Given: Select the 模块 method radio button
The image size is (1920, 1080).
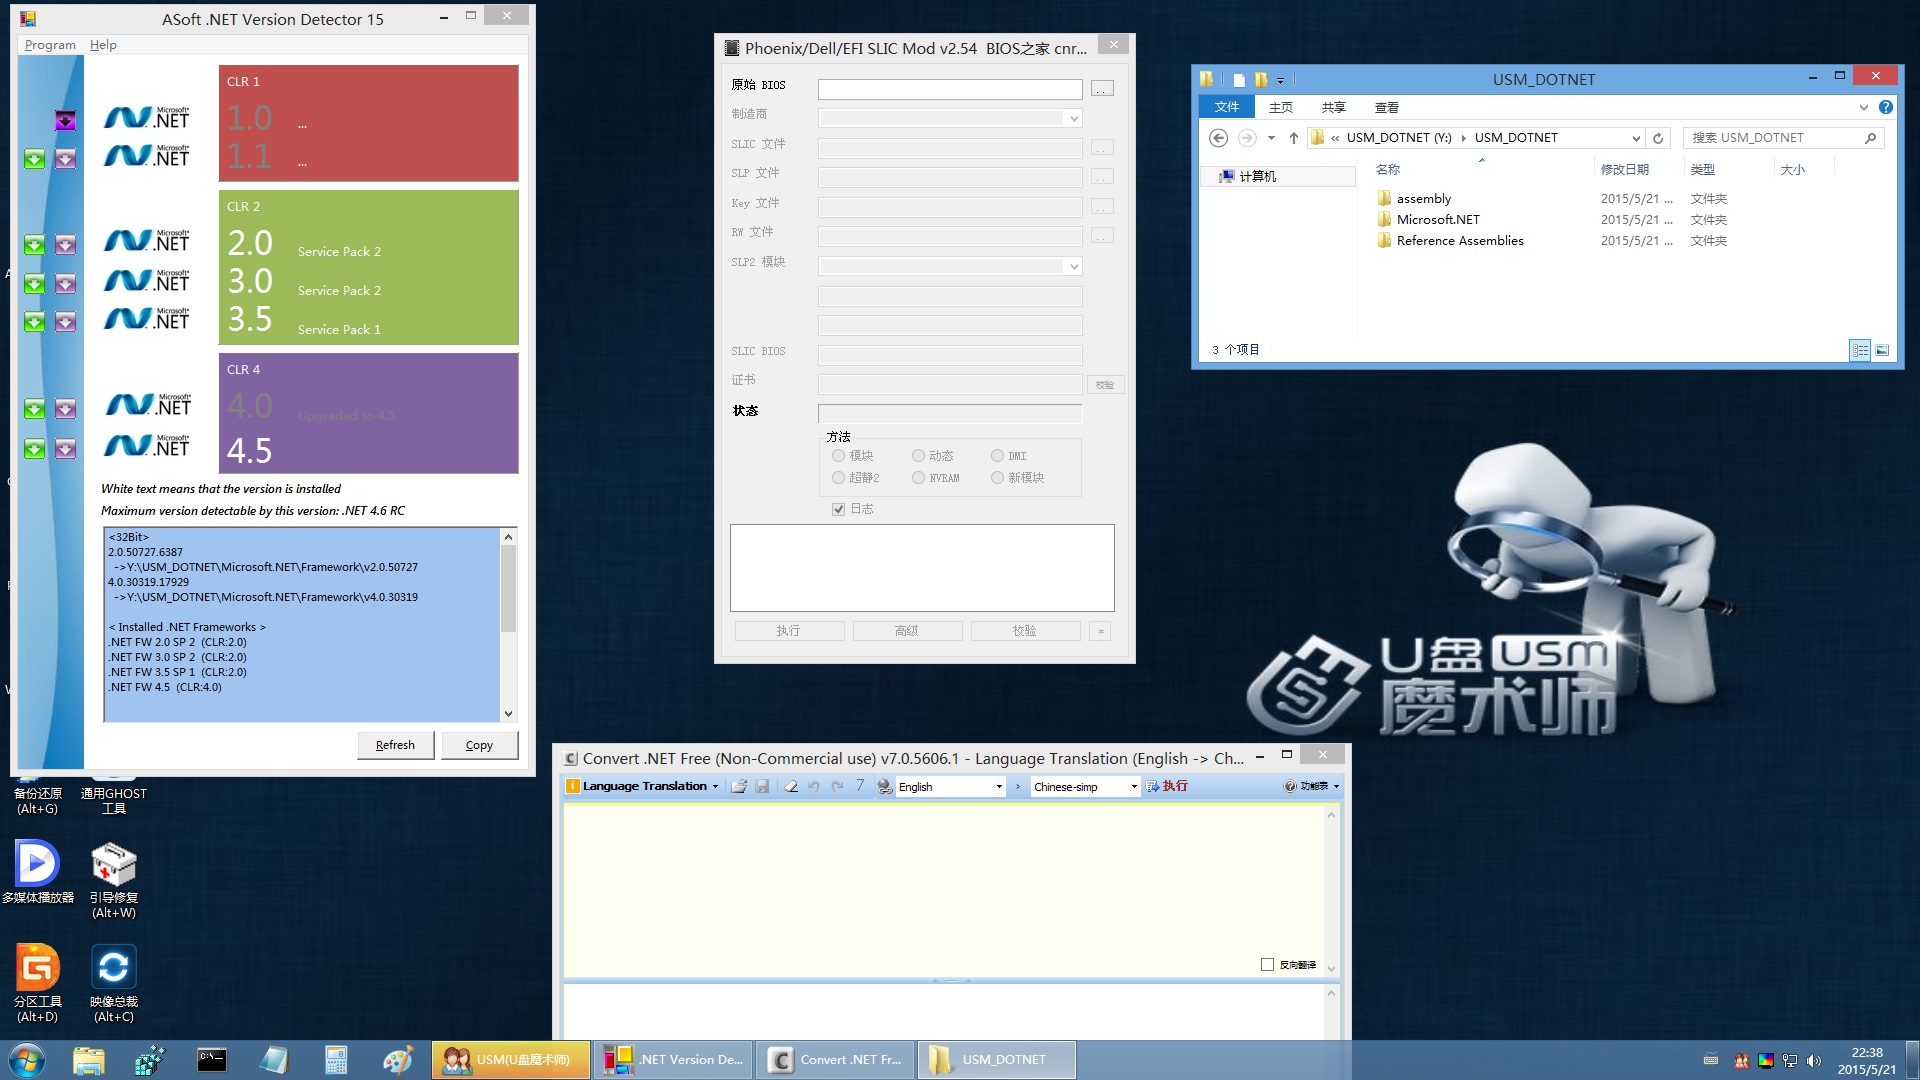Looking at the screenshot, I should pos(838,456).
